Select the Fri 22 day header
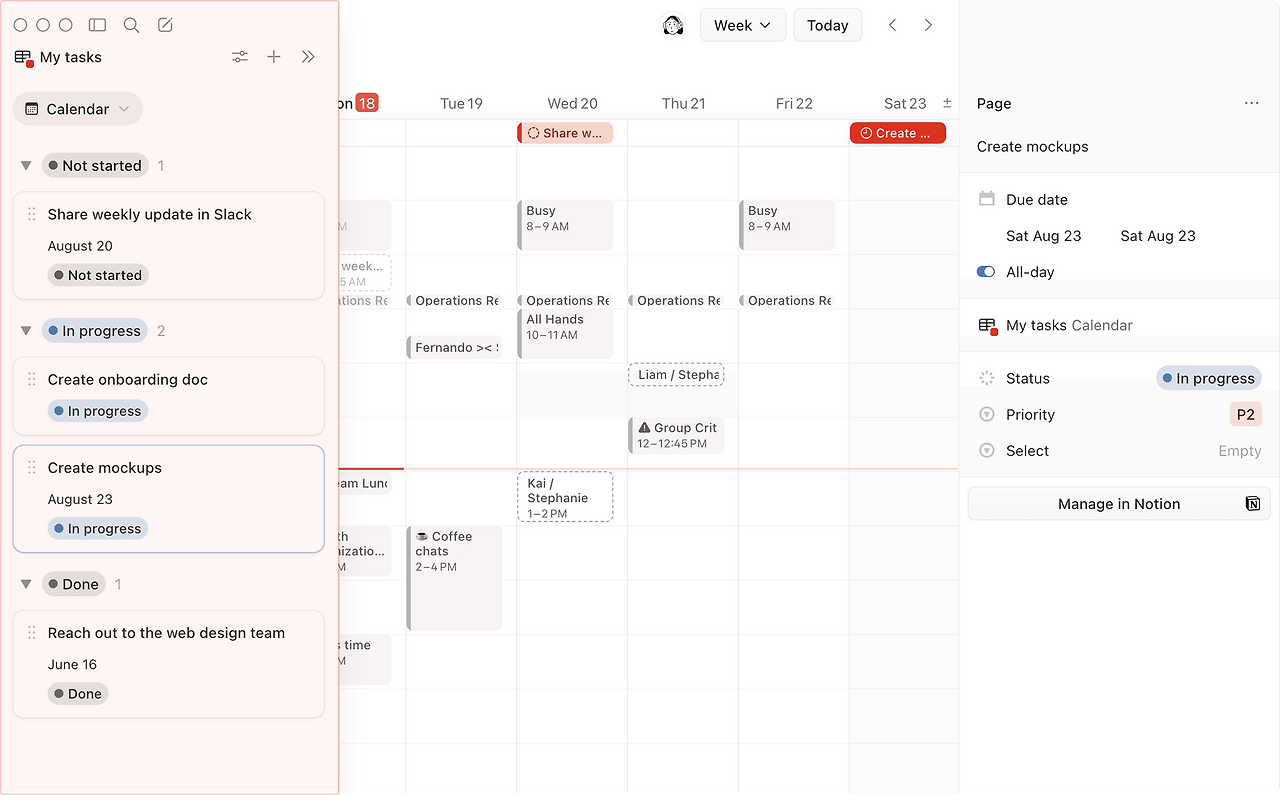1280x795 pixels. (794, 103)
